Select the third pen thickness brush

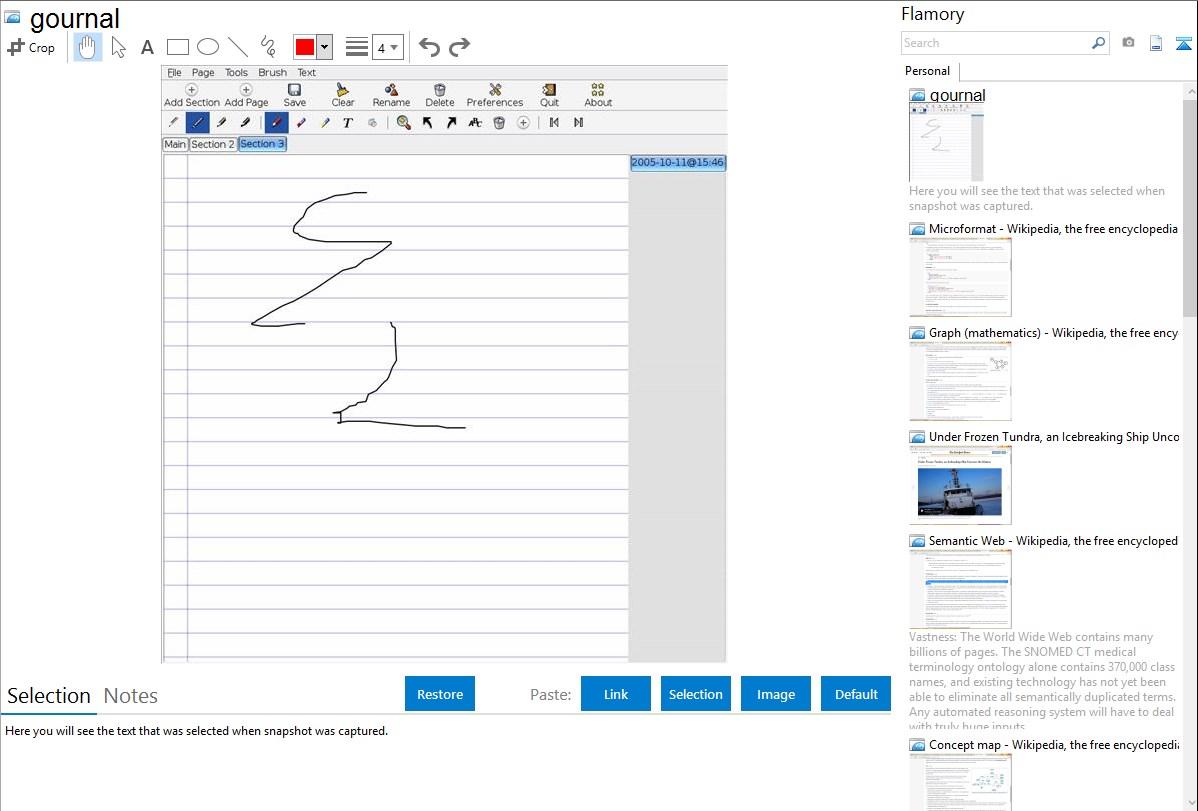pos(222,122)
